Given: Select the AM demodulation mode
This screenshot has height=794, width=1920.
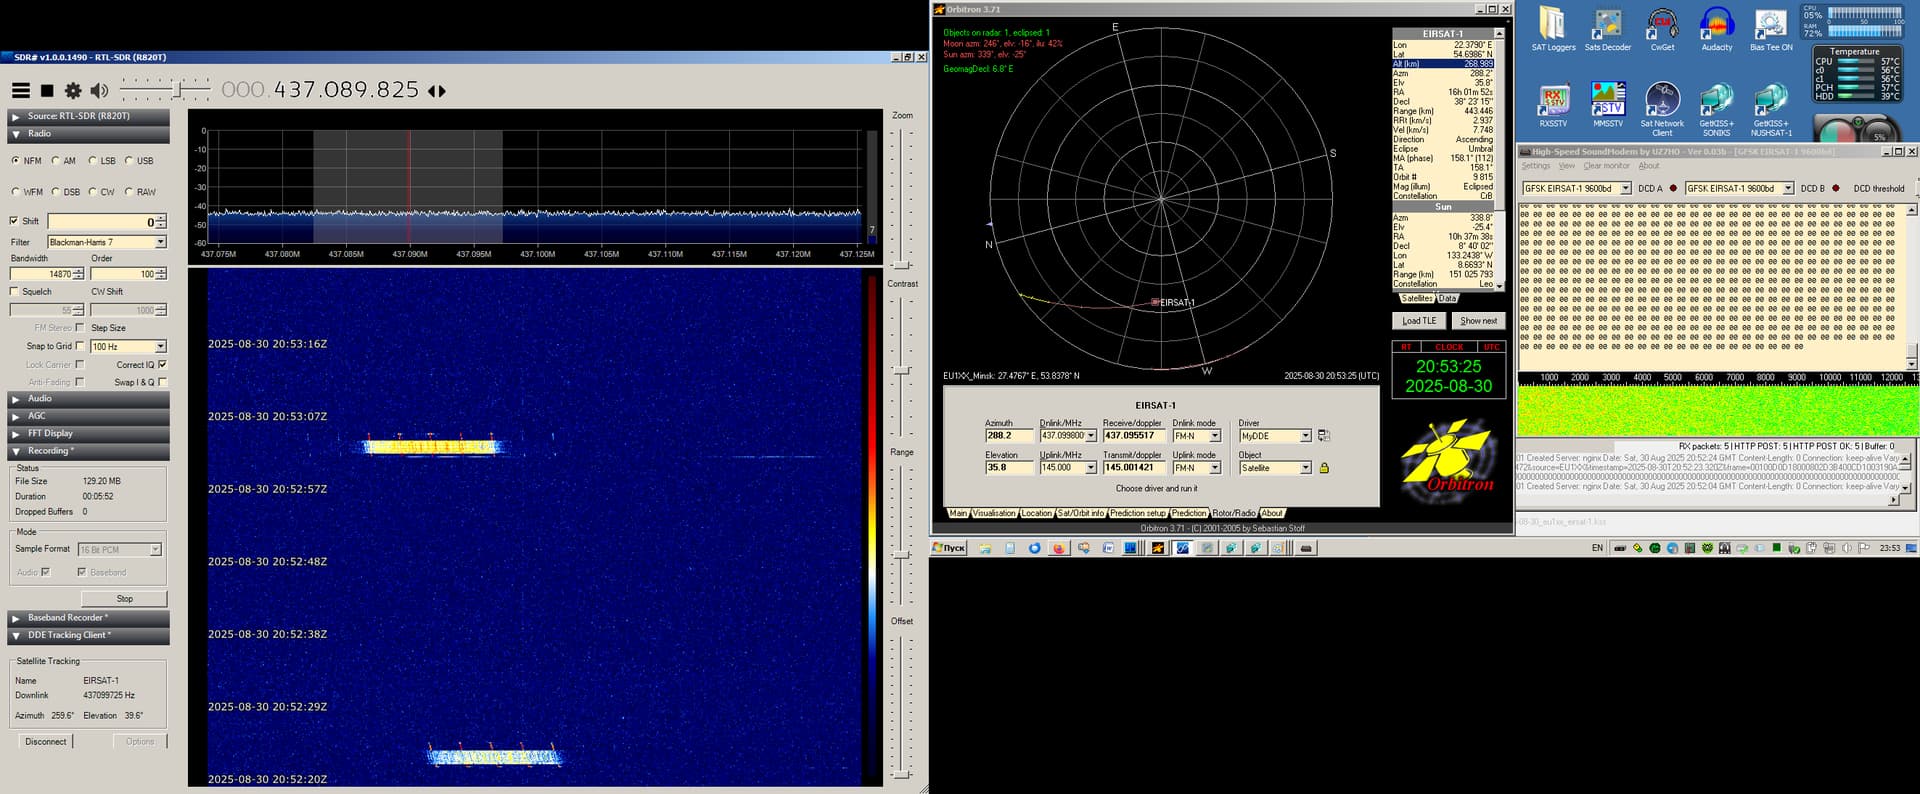Looking at the screenshot, I should point(57,161).
